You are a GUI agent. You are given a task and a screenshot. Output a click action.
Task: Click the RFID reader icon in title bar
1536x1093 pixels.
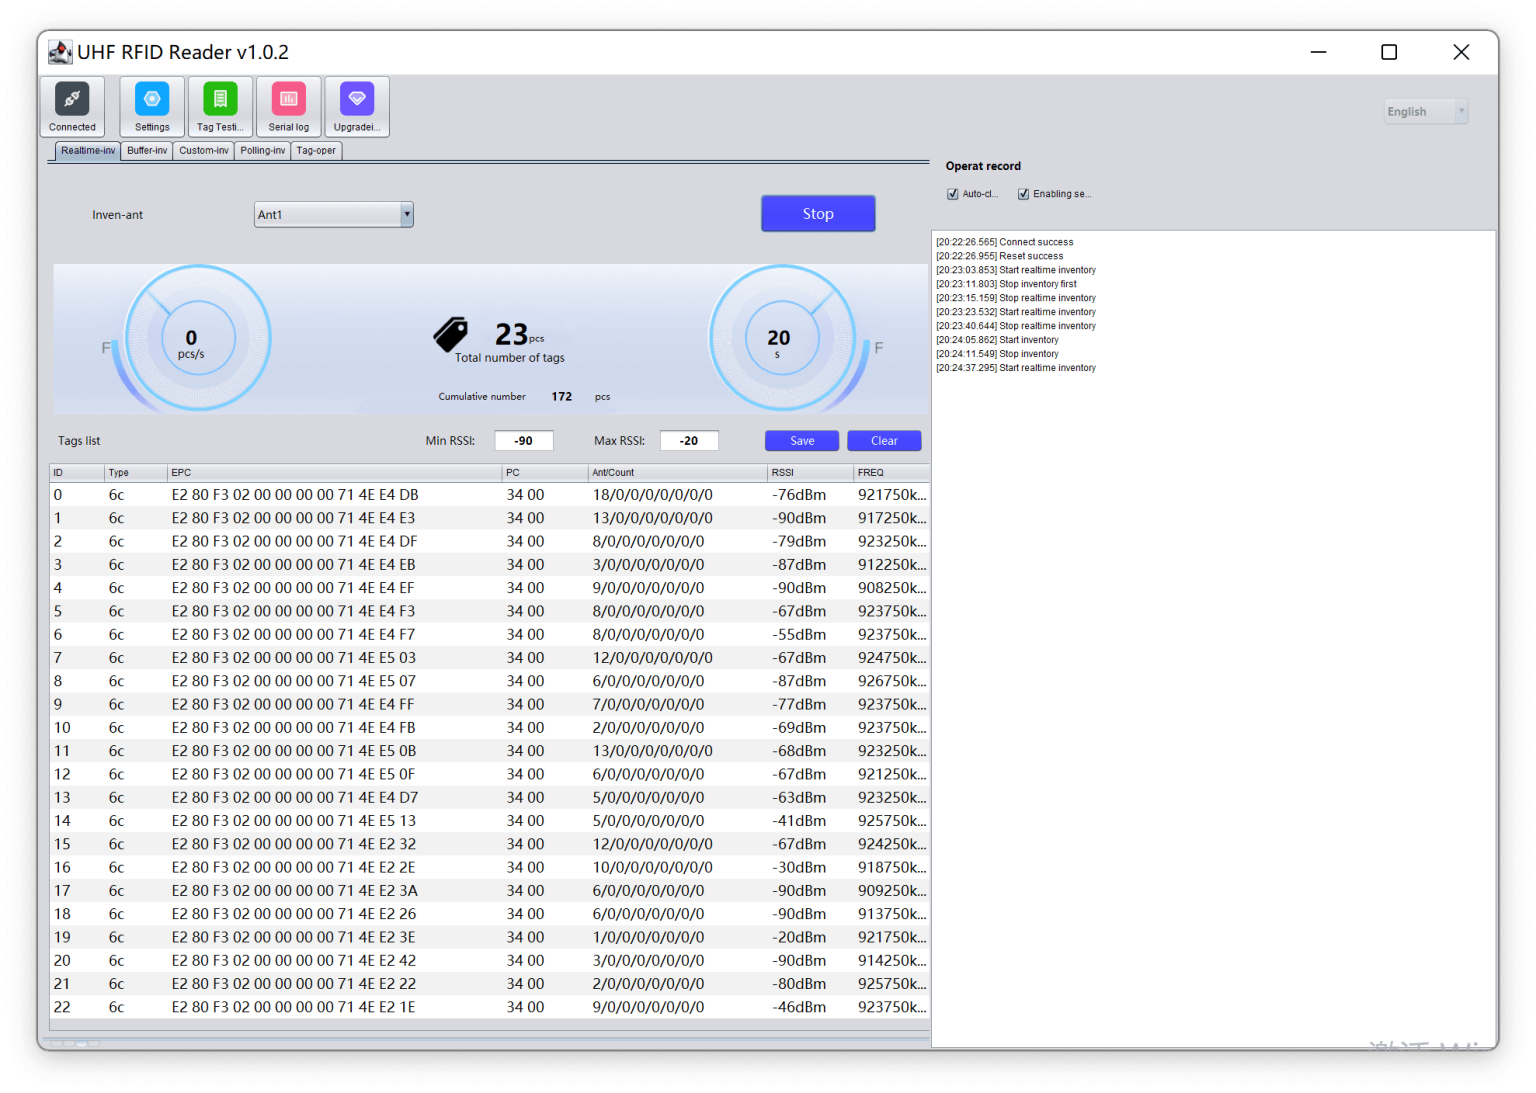pyautogui.click(x=59, y=51)
